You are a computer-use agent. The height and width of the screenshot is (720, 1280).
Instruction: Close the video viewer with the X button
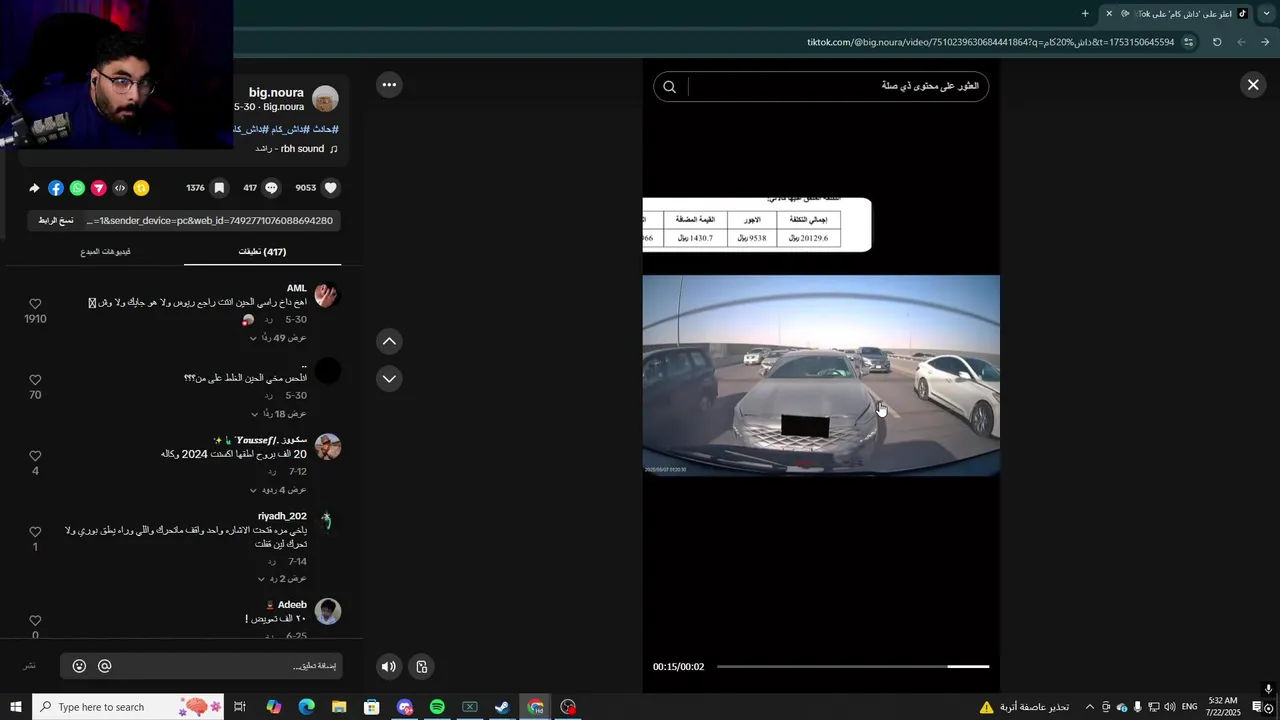[1253, 85]
